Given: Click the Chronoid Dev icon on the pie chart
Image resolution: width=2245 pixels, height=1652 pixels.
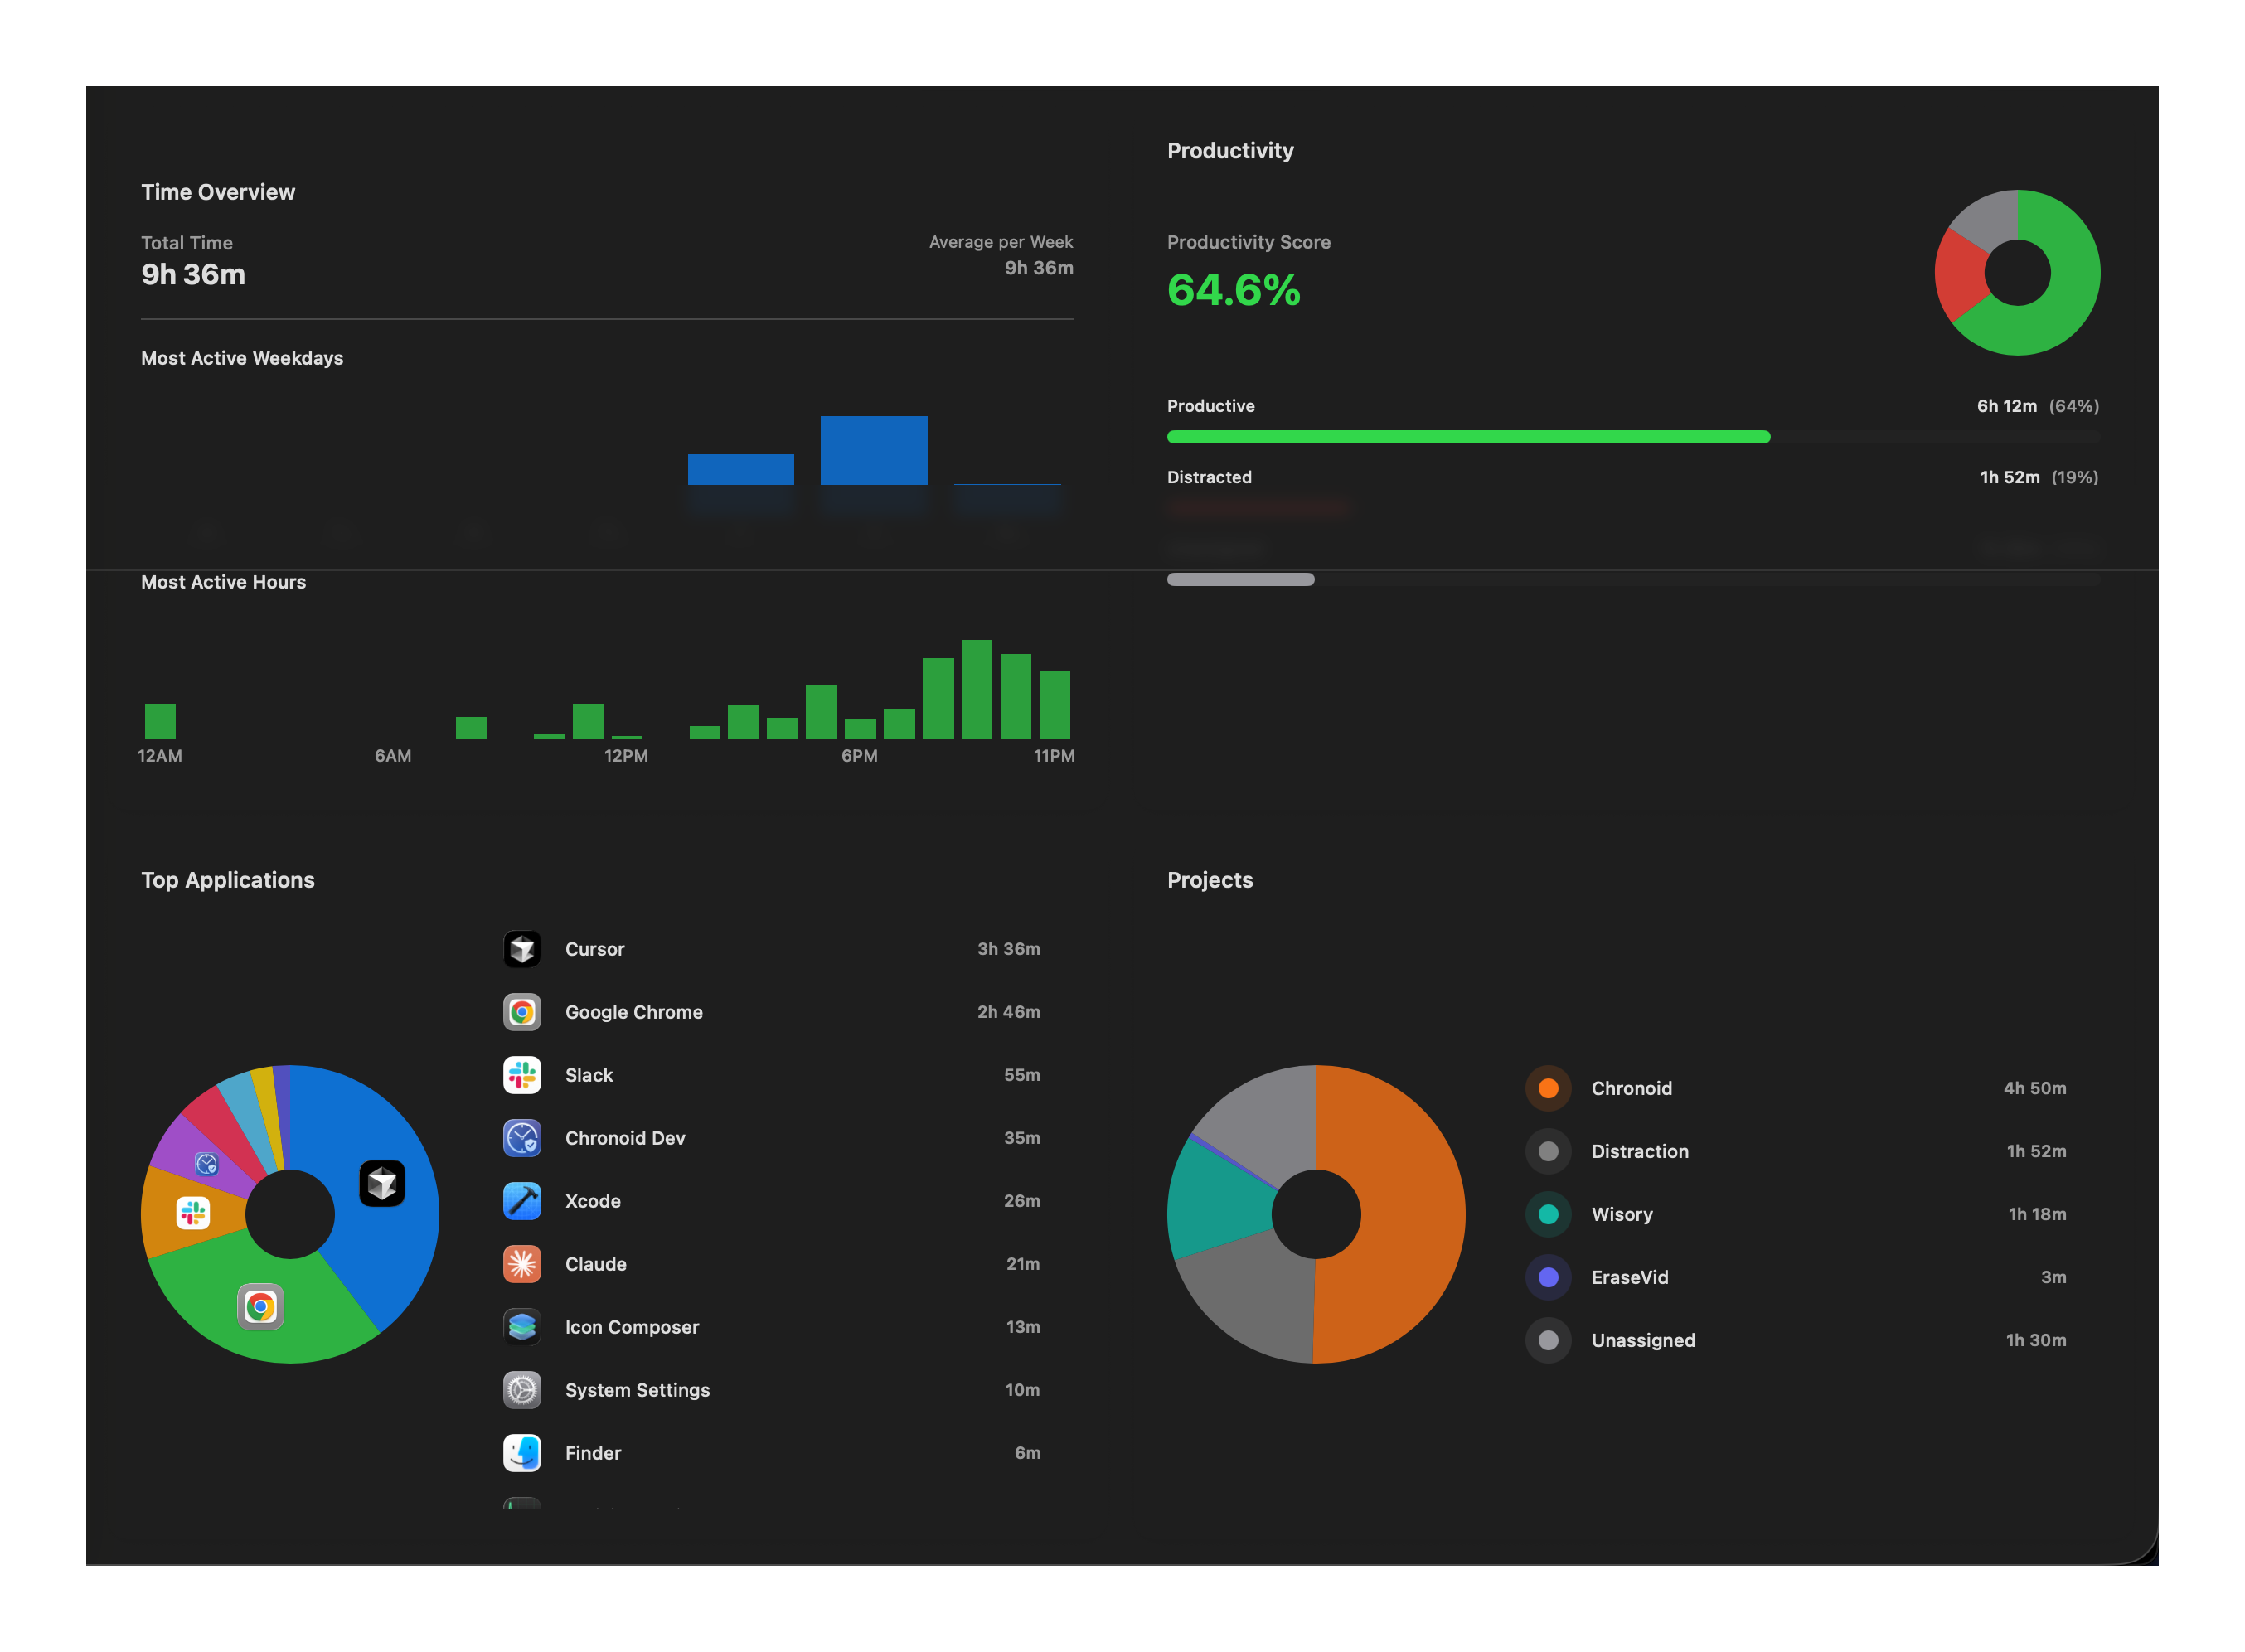Looking at the screenshot, I should 206,1164.
